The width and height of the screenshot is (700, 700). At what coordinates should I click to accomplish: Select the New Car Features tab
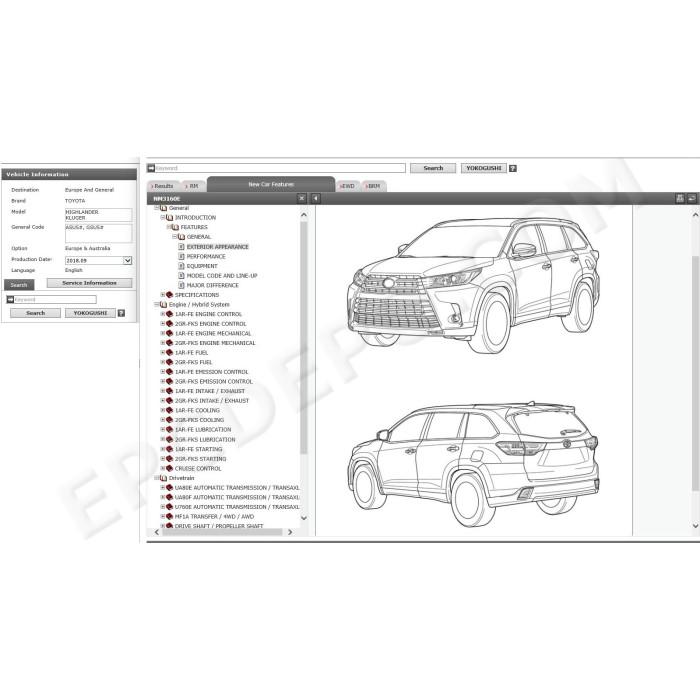pyautogui.click(x=271, y=184)
